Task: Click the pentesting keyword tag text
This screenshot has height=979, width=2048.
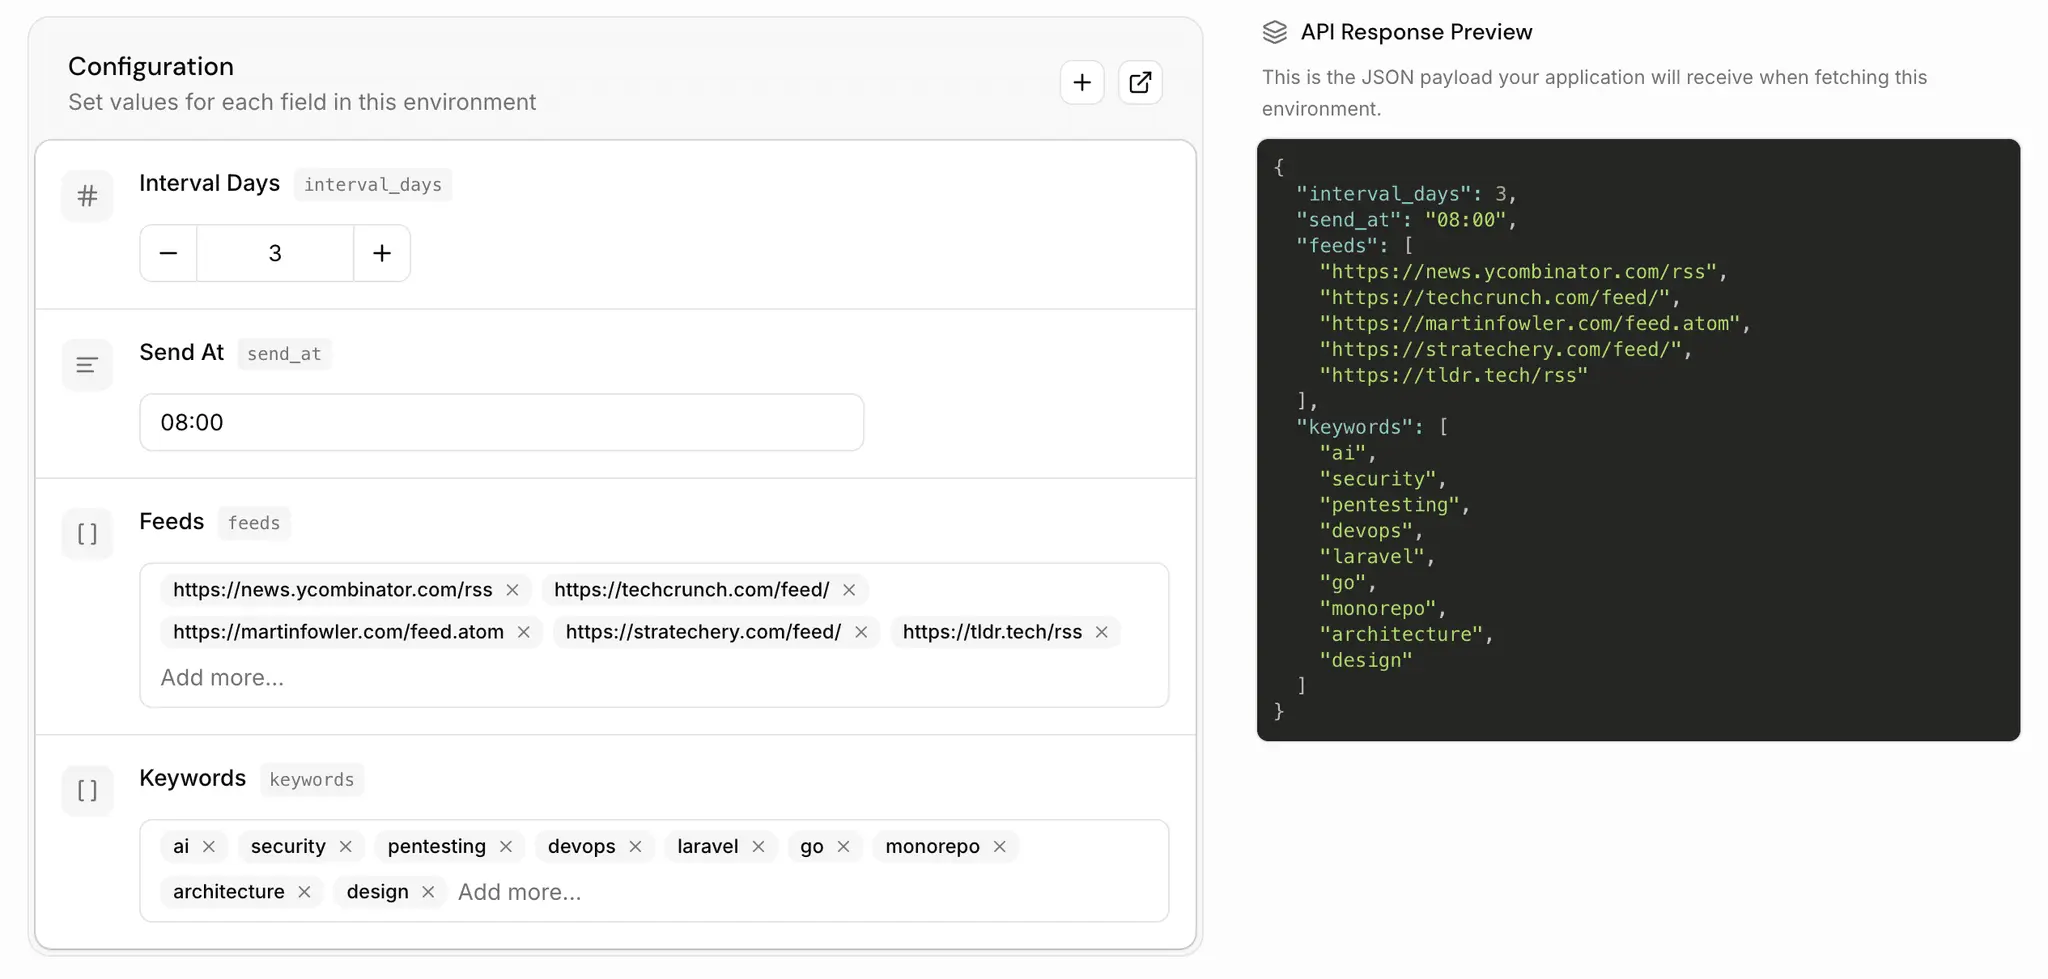Action: coord(437,846)
